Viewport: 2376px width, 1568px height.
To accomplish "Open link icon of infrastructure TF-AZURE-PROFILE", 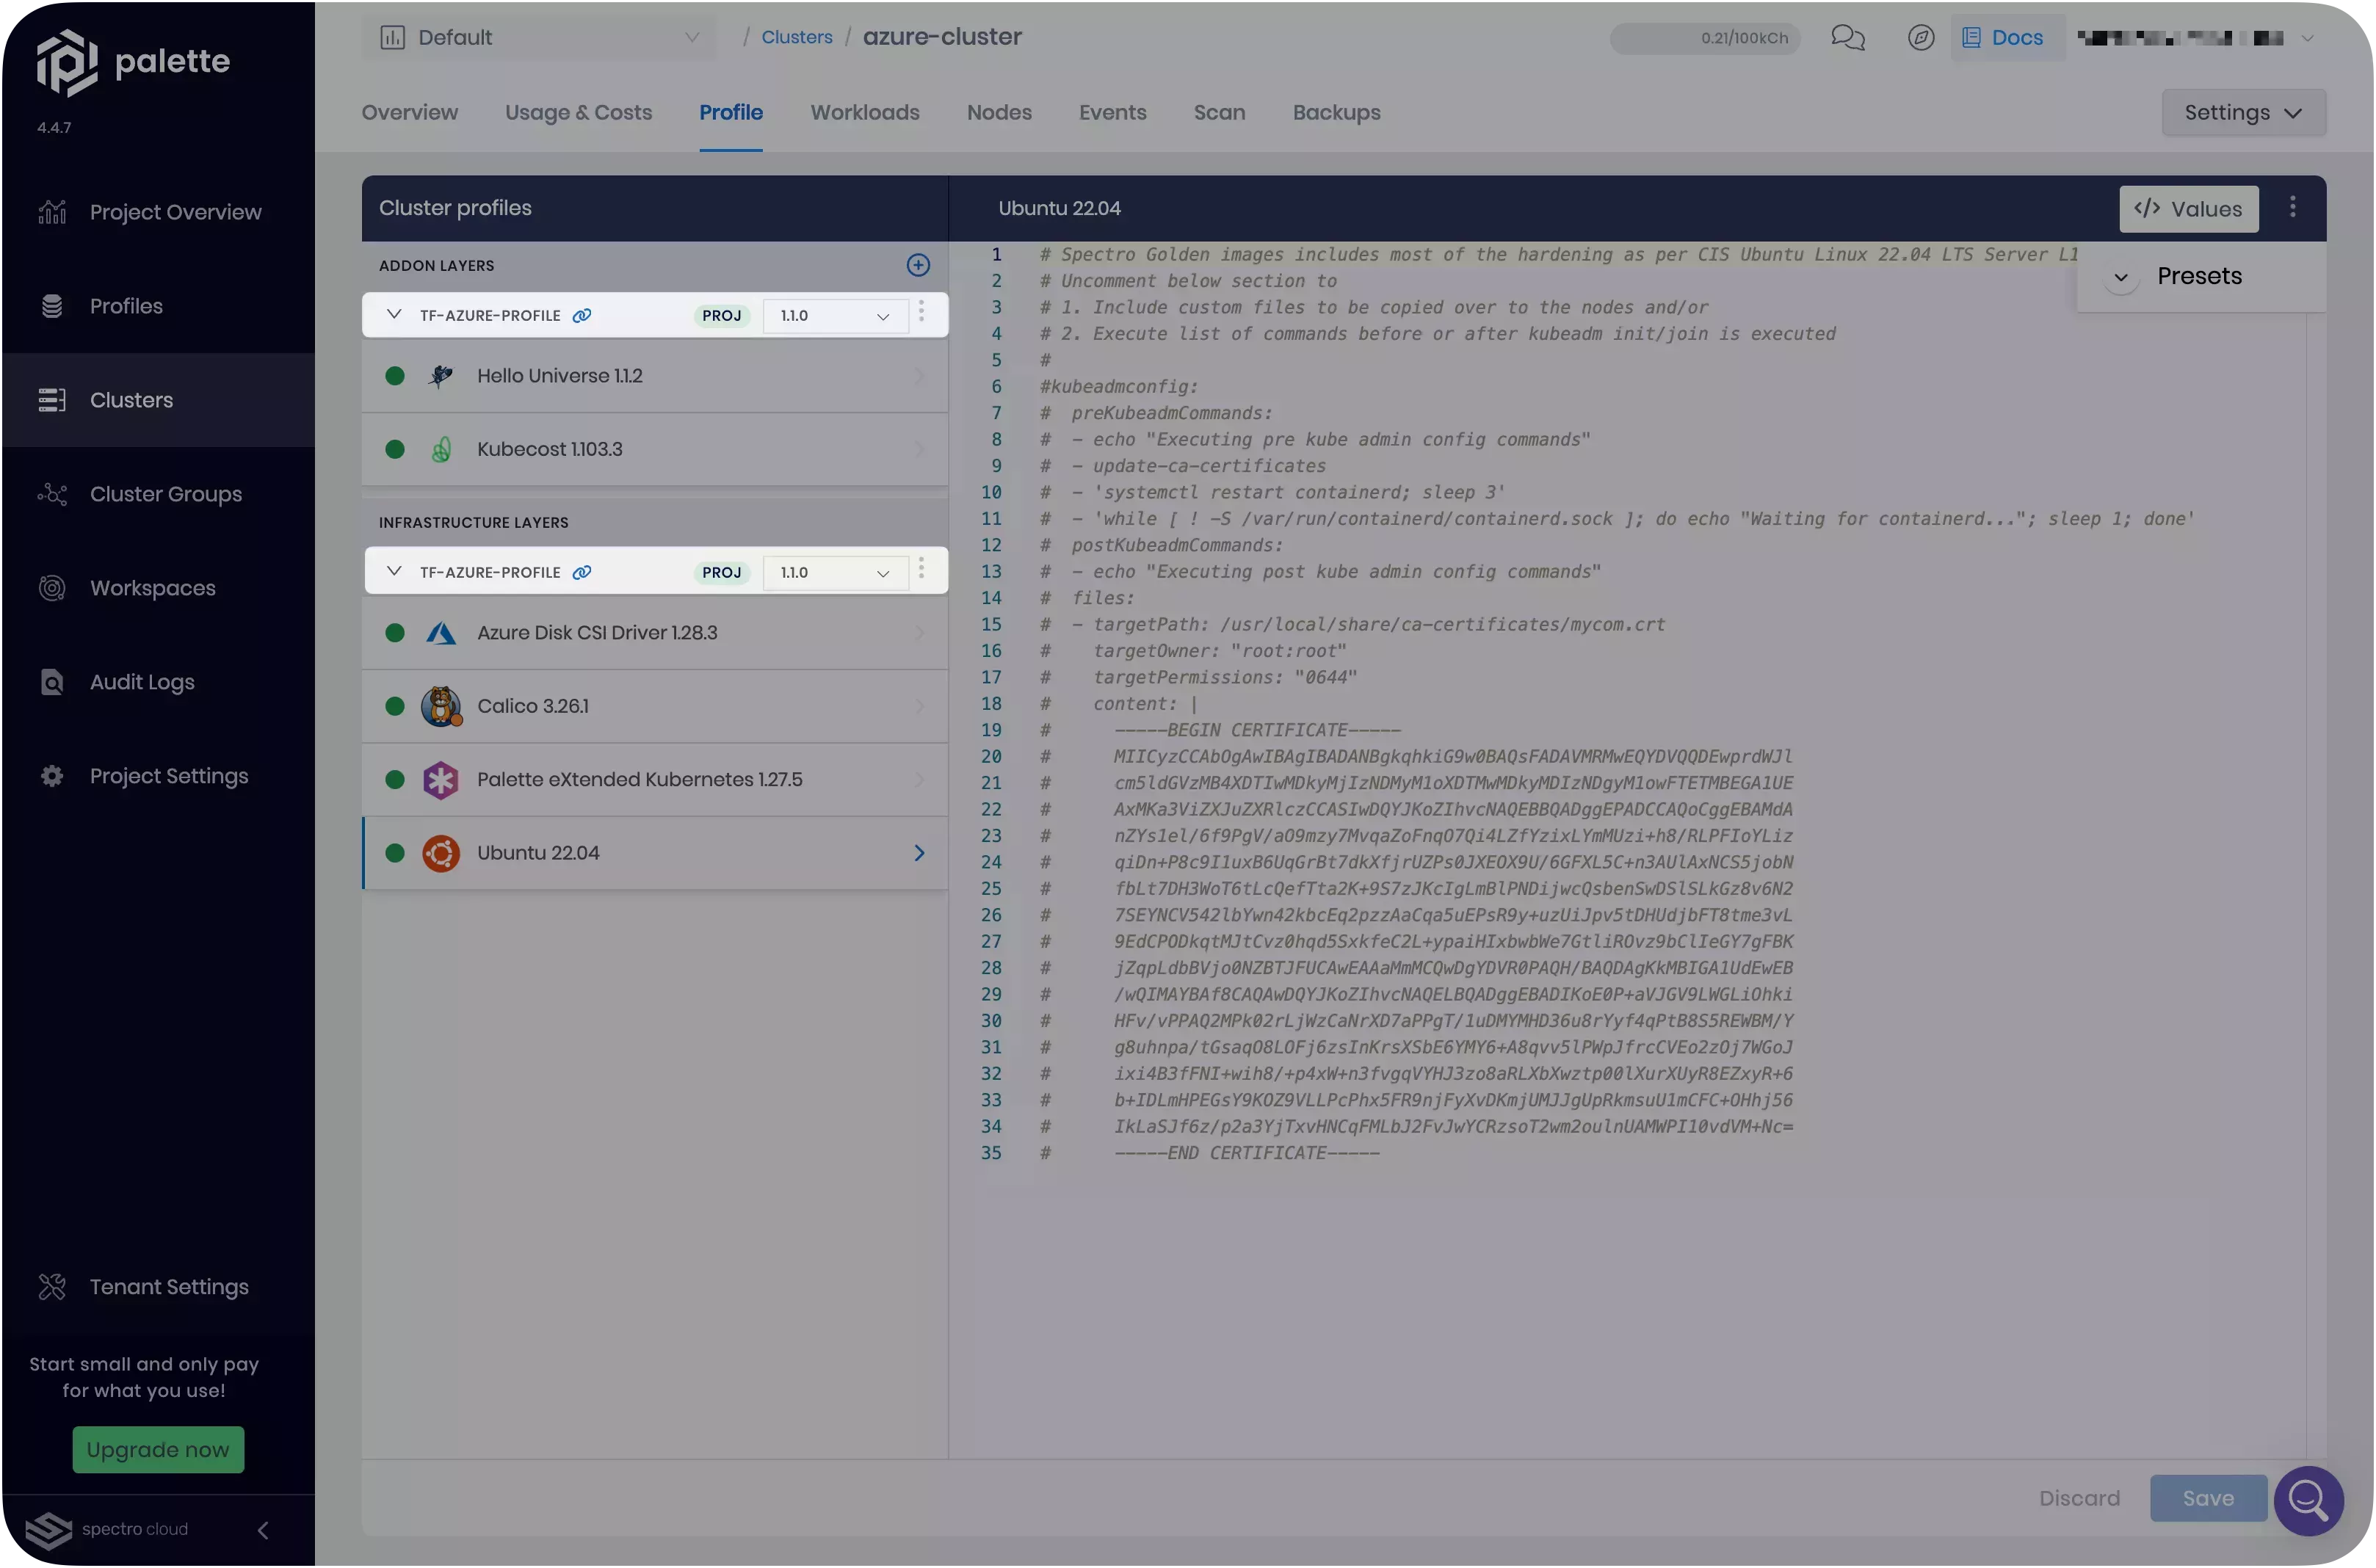I will [x=582, y=573].
